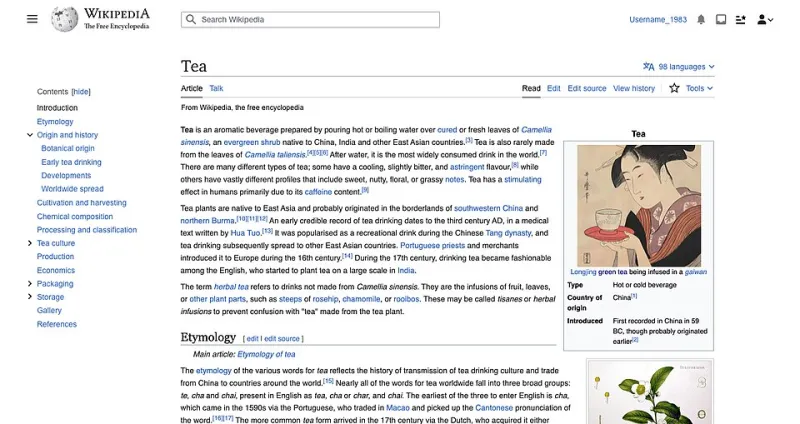The width and height of the screenshot is (800, 424).
Task: Jump to Processing and classification
Action: 87,230
